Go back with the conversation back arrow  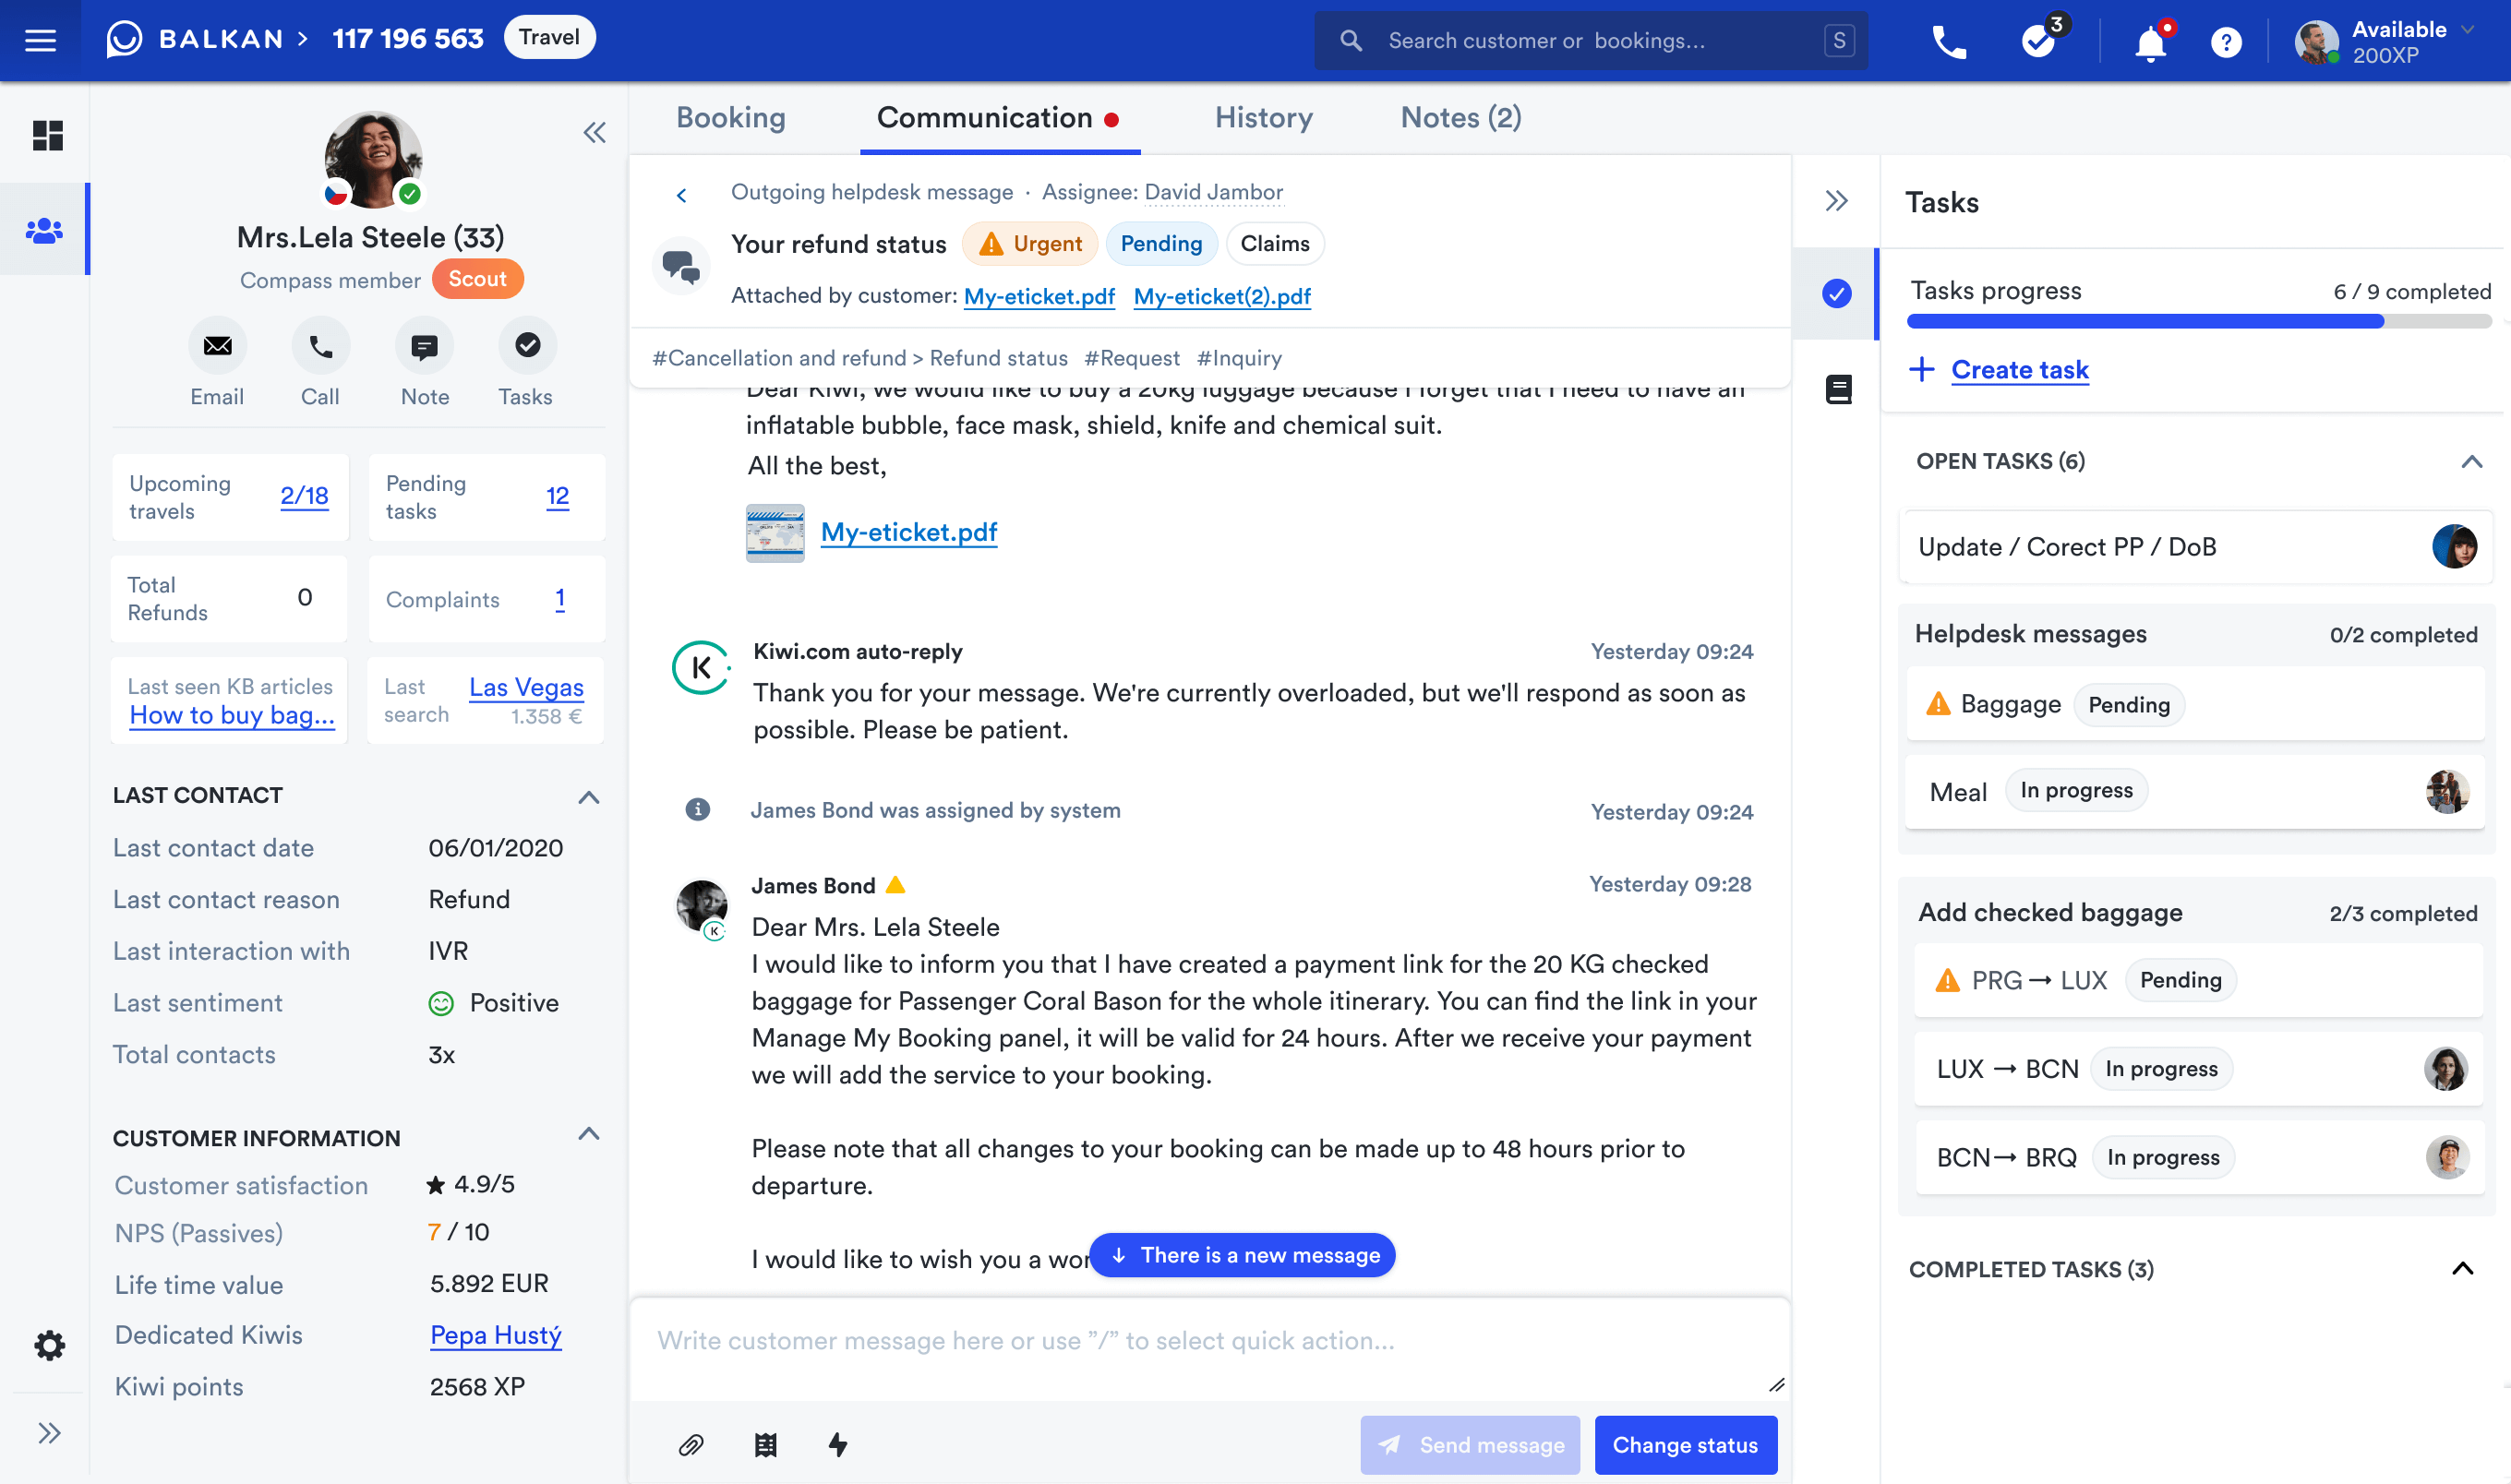point(681,195)
